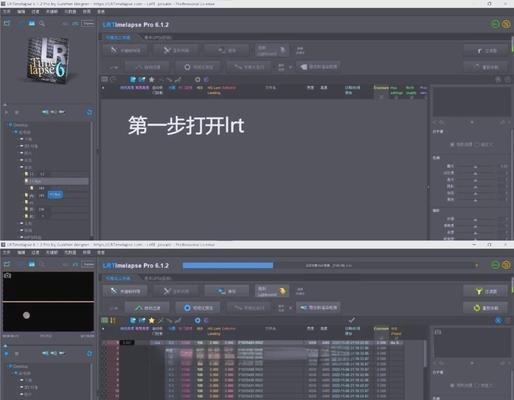
Task: Click the first blue skip button, upper playback bar
Action: coord(45,112)
